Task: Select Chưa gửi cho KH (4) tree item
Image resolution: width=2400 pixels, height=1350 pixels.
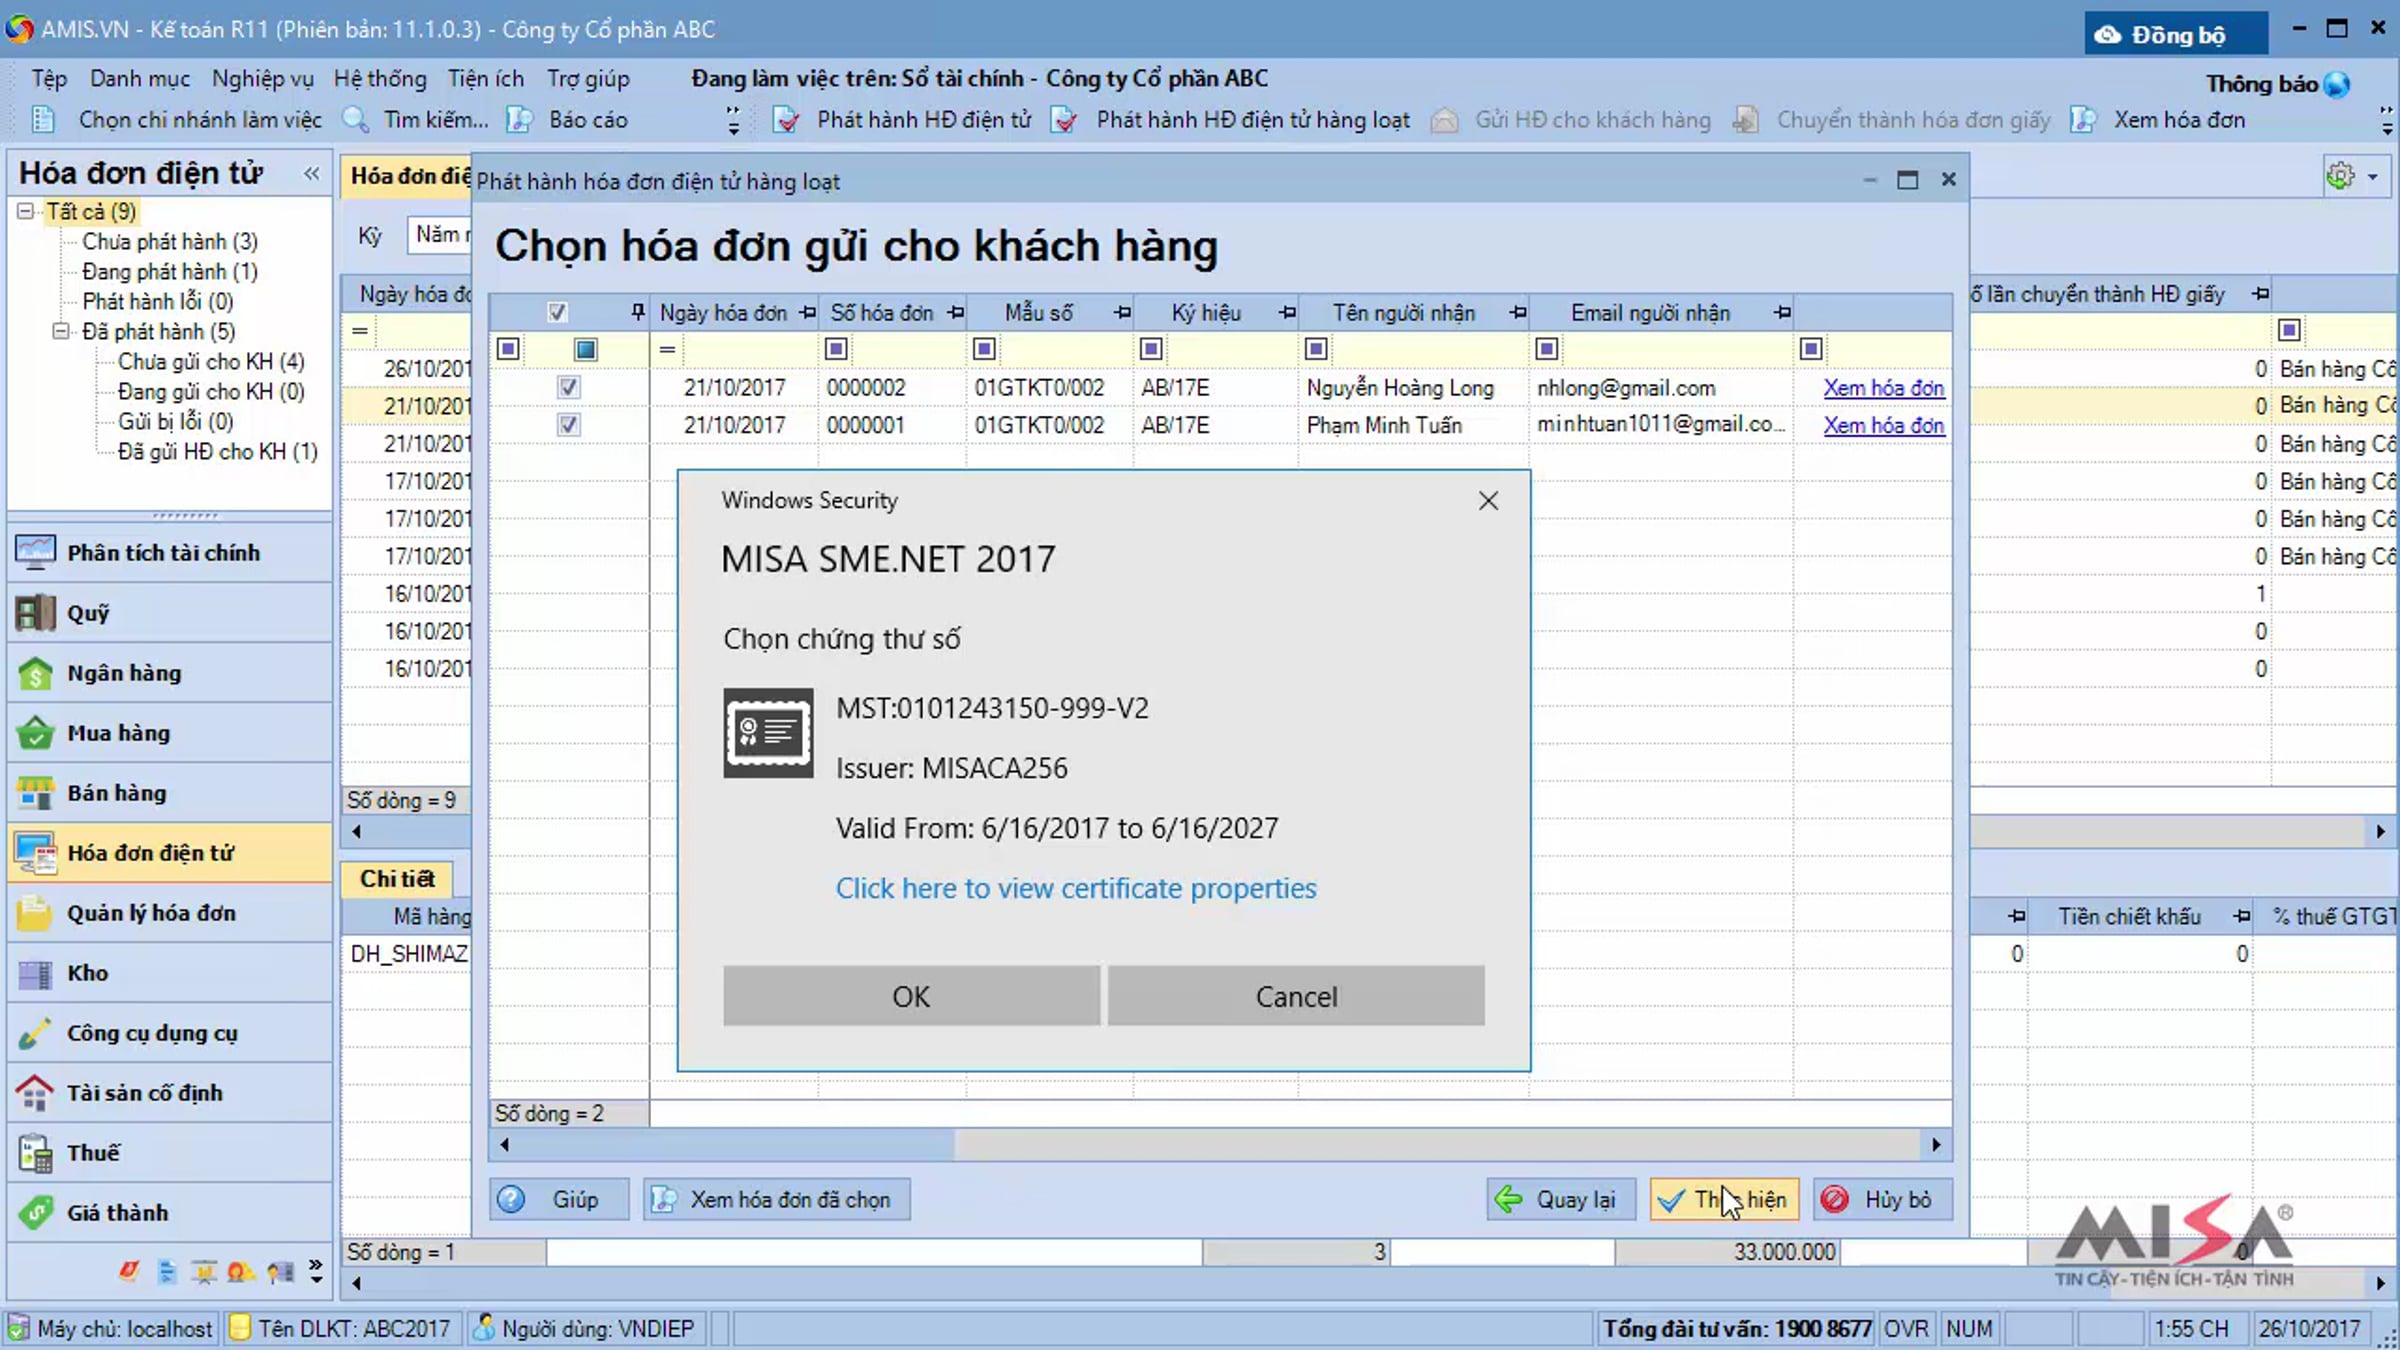Action: coord(211,361)
